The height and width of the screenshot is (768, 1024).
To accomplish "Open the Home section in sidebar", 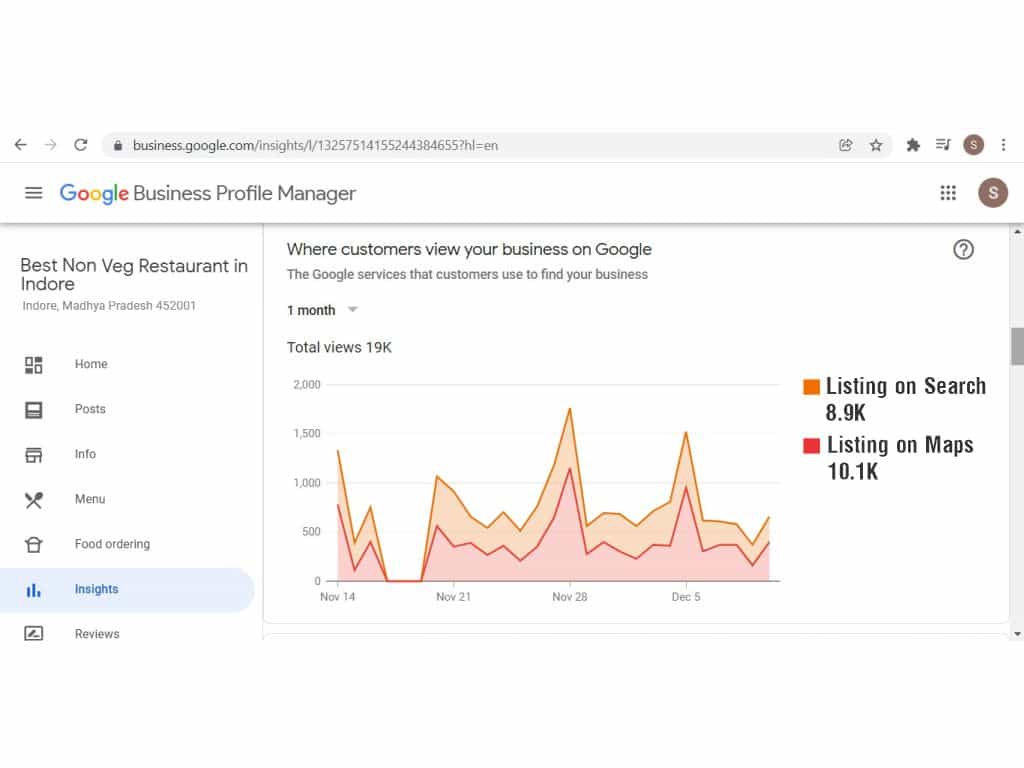I will [90, 364].
